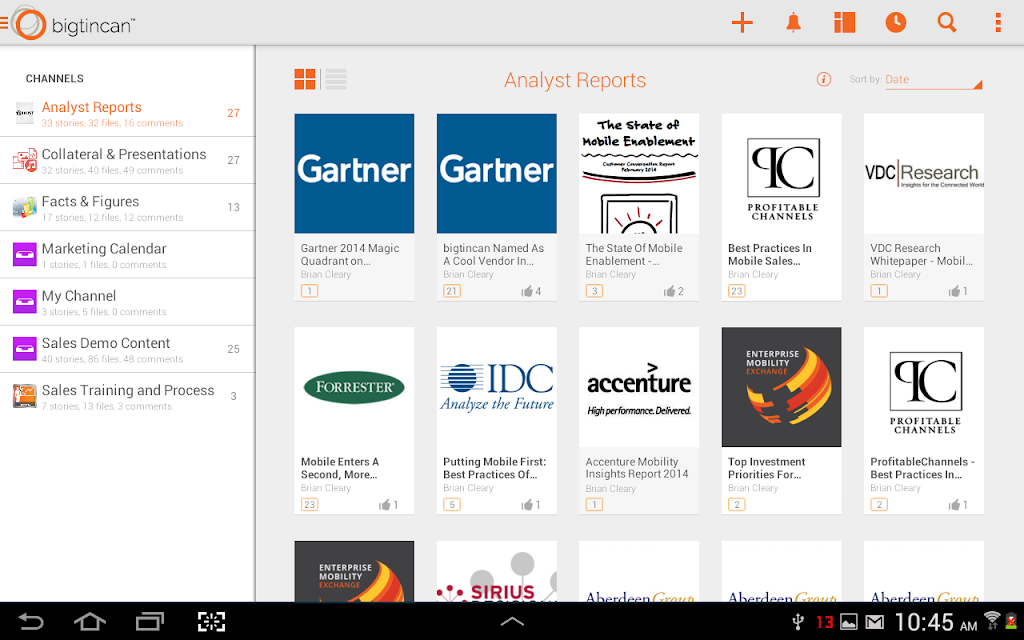Open Accenture Mobility Insights Report 2014
Viewport: 1024px width, 640px height.
[x=639, y=421]
